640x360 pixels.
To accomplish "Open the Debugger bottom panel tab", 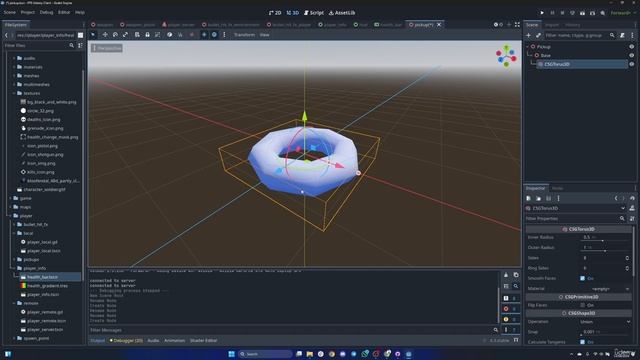I will pos(126,340).
